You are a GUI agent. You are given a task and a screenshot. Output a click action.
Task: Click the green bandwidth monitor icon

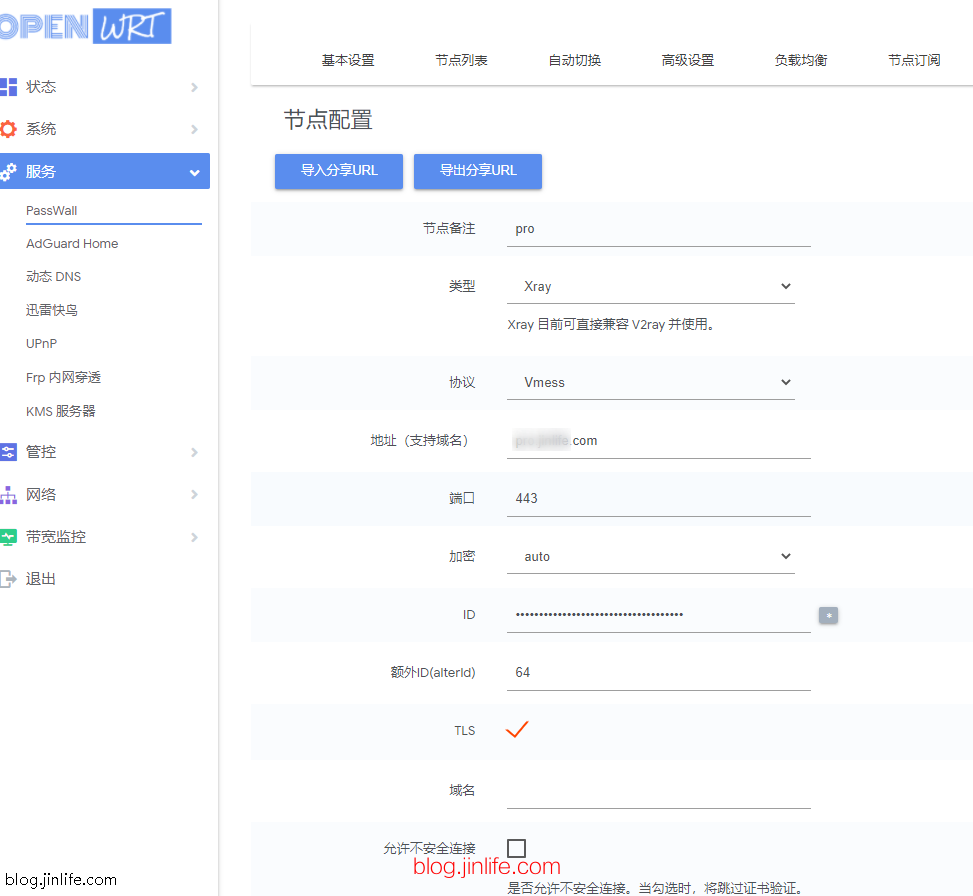point(8,537)
